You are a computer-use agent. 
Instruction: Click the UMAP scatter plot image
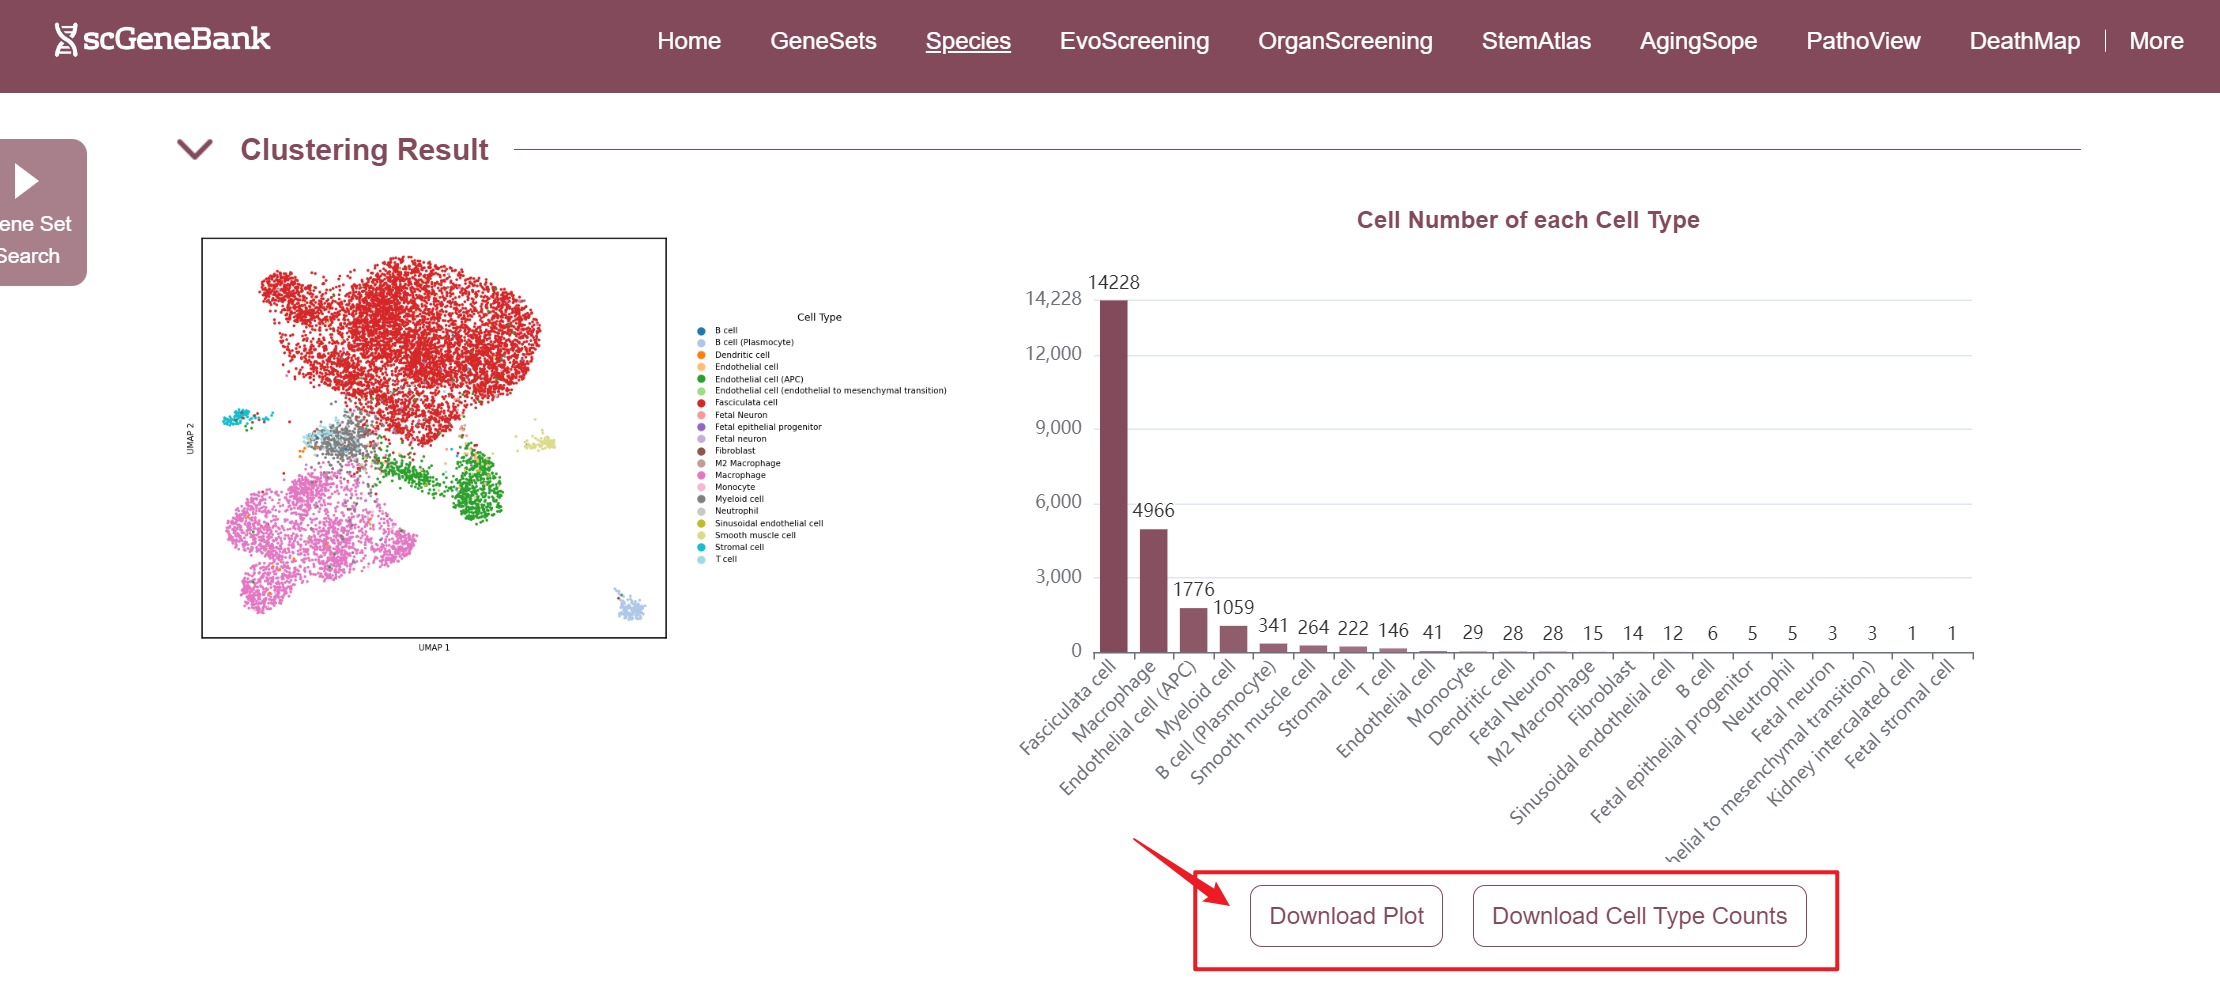pyautogui.click(x=434, y=438)
